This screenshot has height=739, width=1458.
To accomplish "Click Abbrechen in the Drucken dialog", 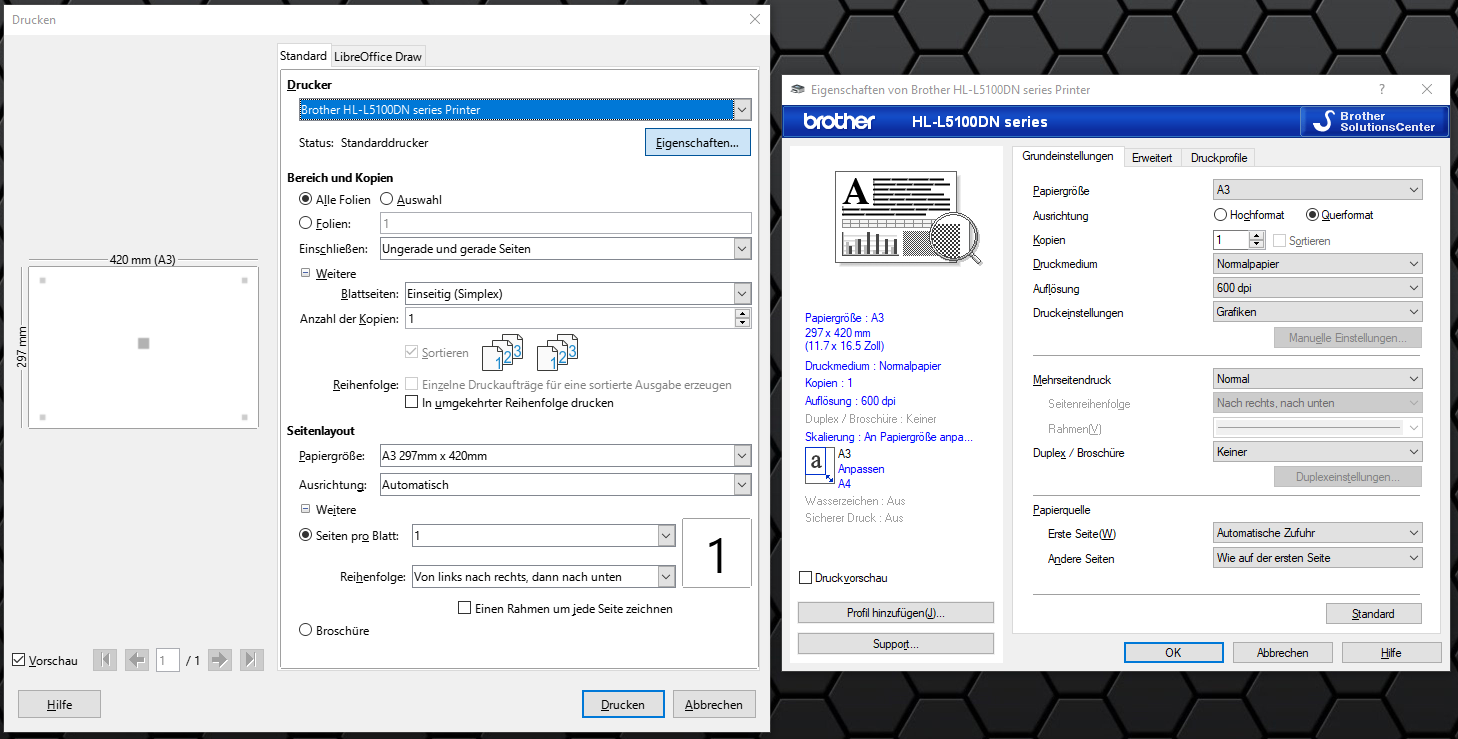I will coord(714,704).
